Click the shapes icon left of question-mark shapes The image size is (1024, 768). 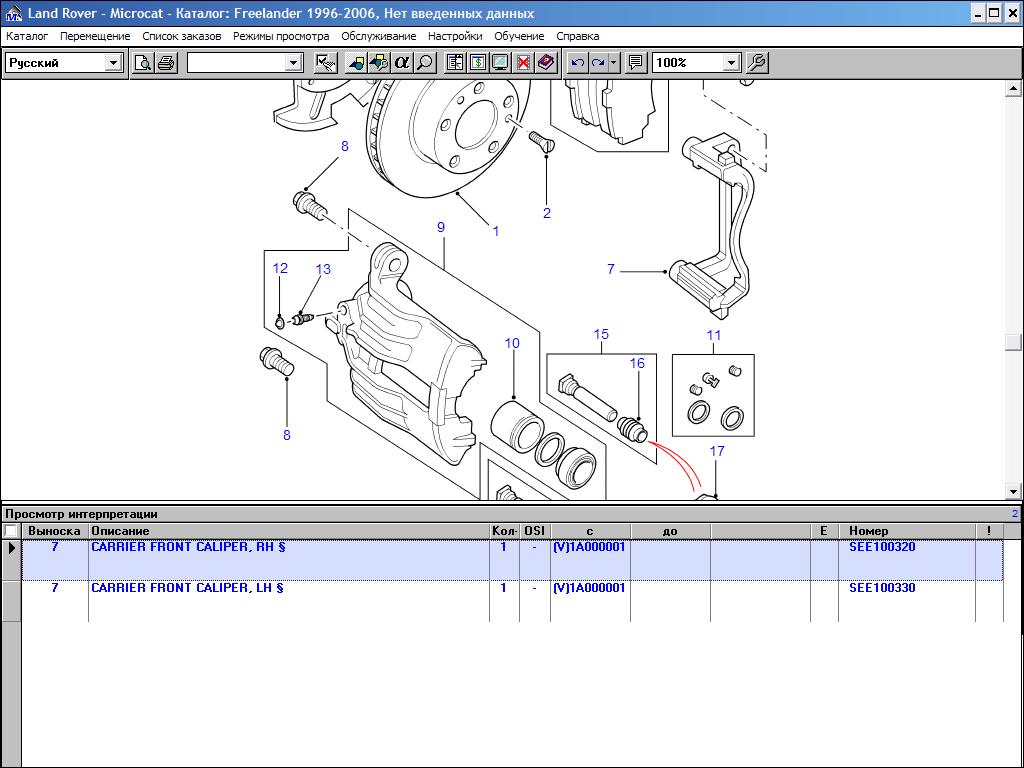point(357,63)
